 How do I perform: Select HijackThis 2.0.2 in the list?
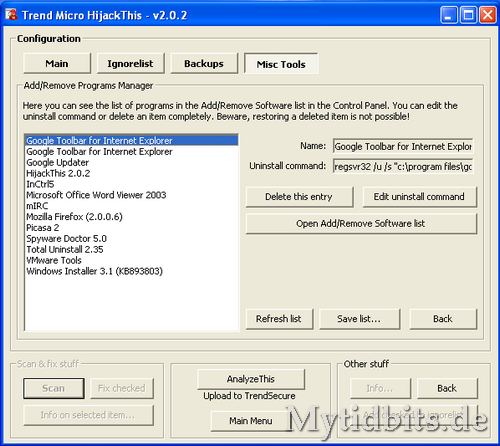coord(132,173)
